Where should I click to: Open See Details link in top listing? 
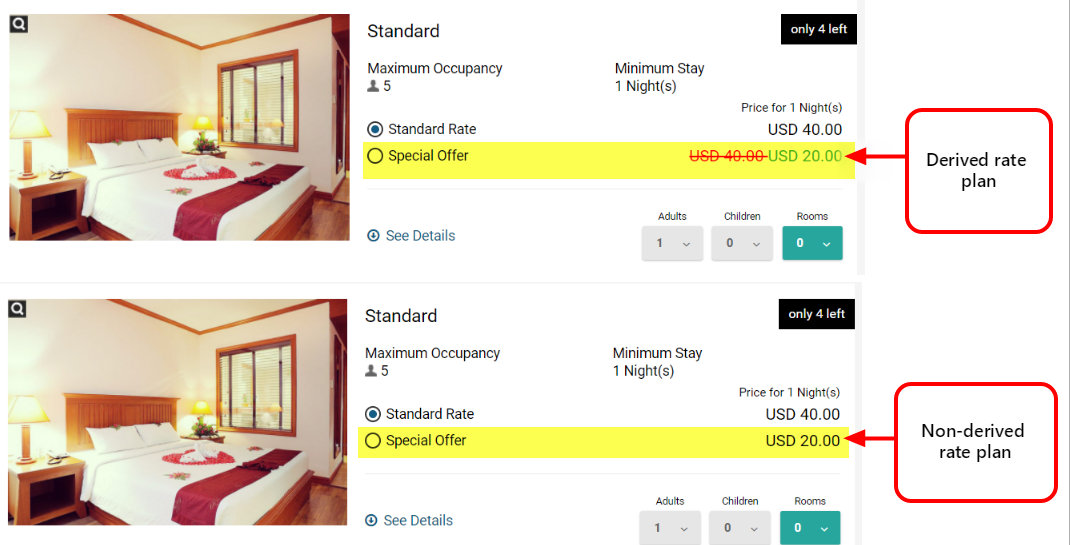pos(420,236)
